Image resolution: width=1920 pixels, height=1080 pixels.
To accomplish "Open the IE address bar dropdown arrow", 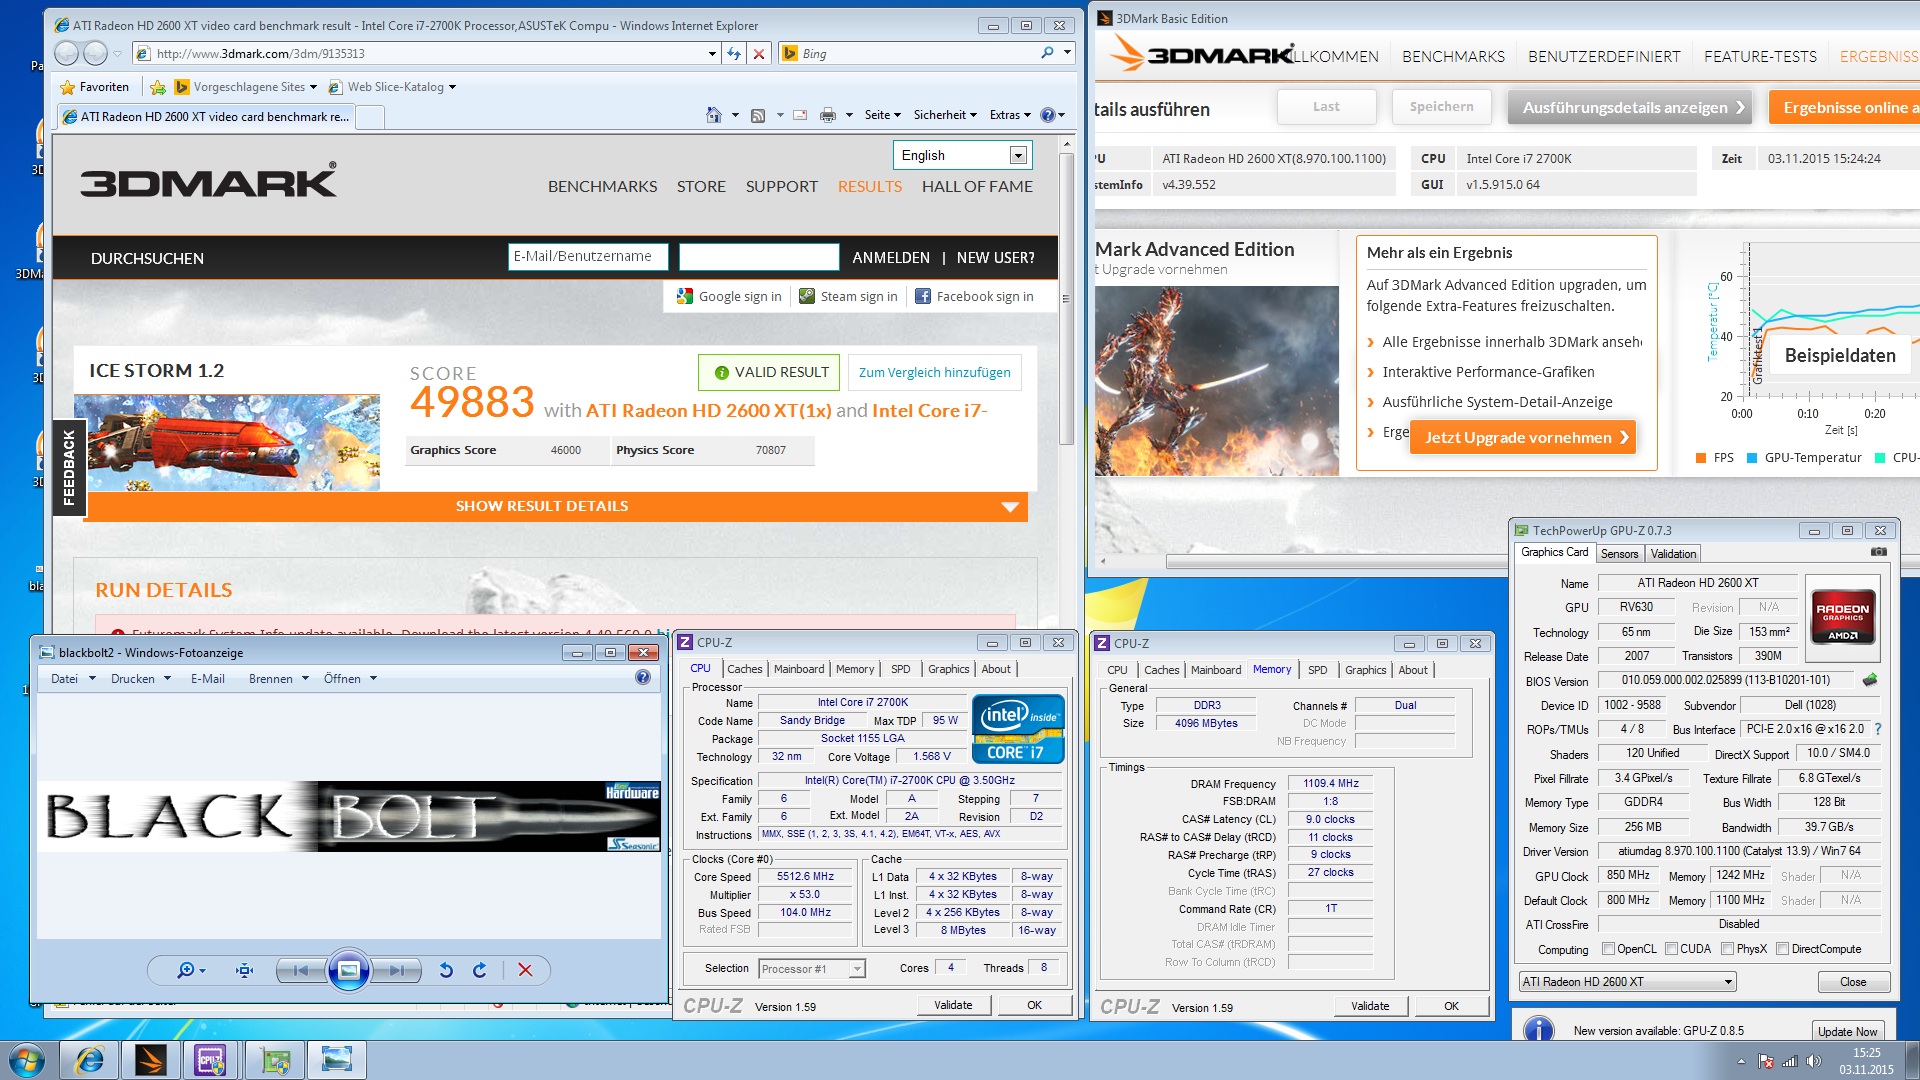I will coord(712,54).
